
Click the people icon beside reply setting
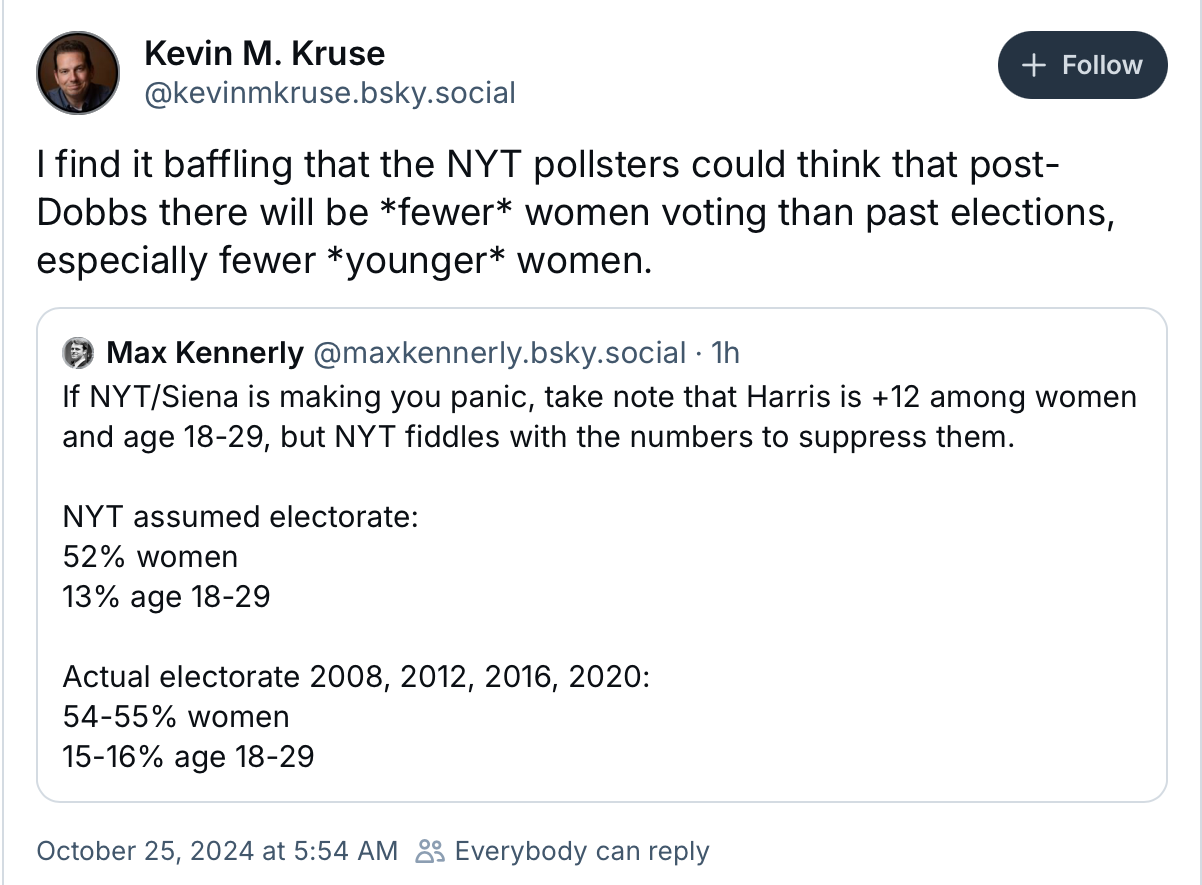pyautogui.click(x=429, y=851)
